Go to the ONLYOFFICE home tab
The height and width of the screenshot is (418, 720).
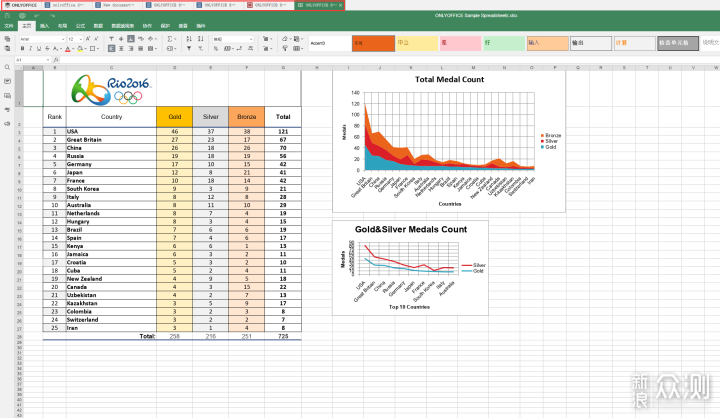coord(21,5)
